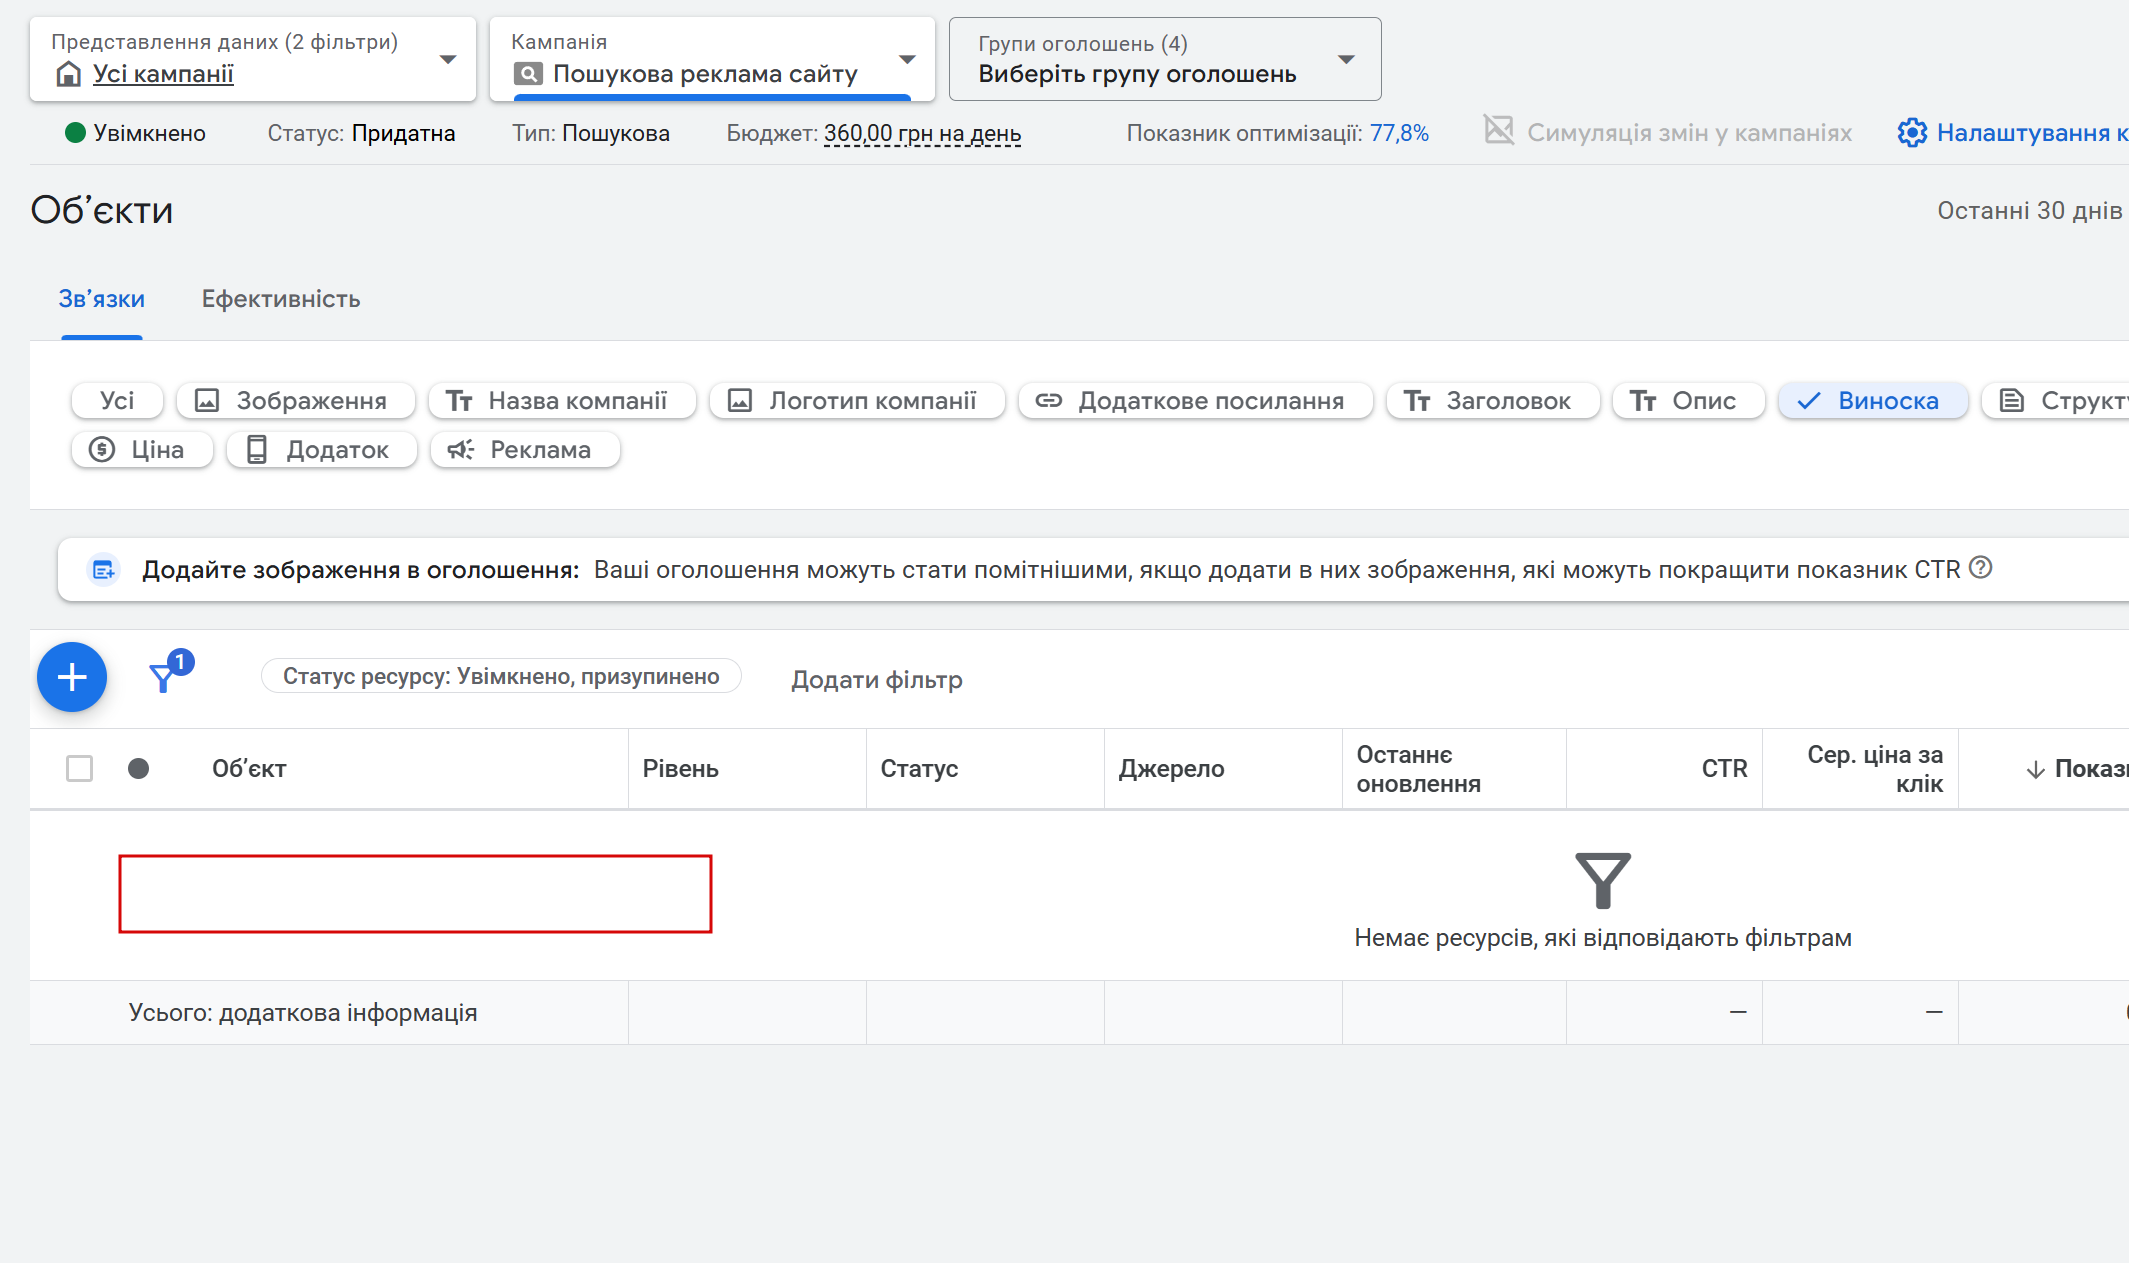The height and width of the screenshot is (1263, 2129).
Task: Click the campaign simulation crossed-image icon
Action: tap(1498, 130)
